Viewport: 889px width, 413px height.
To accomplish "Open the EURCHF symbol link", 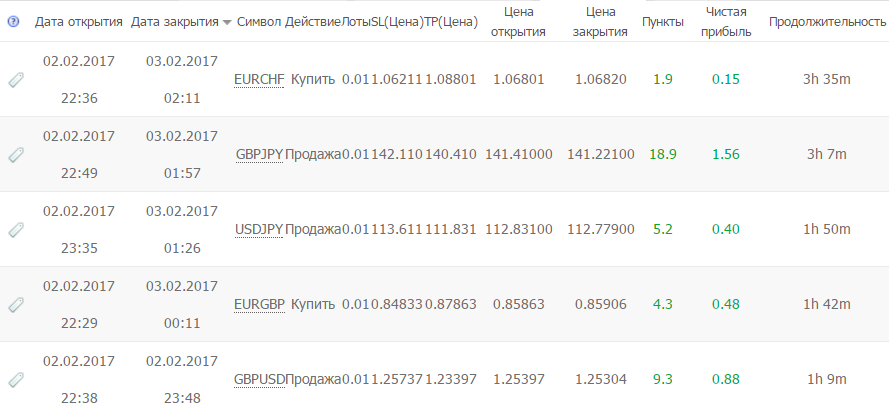I will pyautogui.click(x=259, y=79).
